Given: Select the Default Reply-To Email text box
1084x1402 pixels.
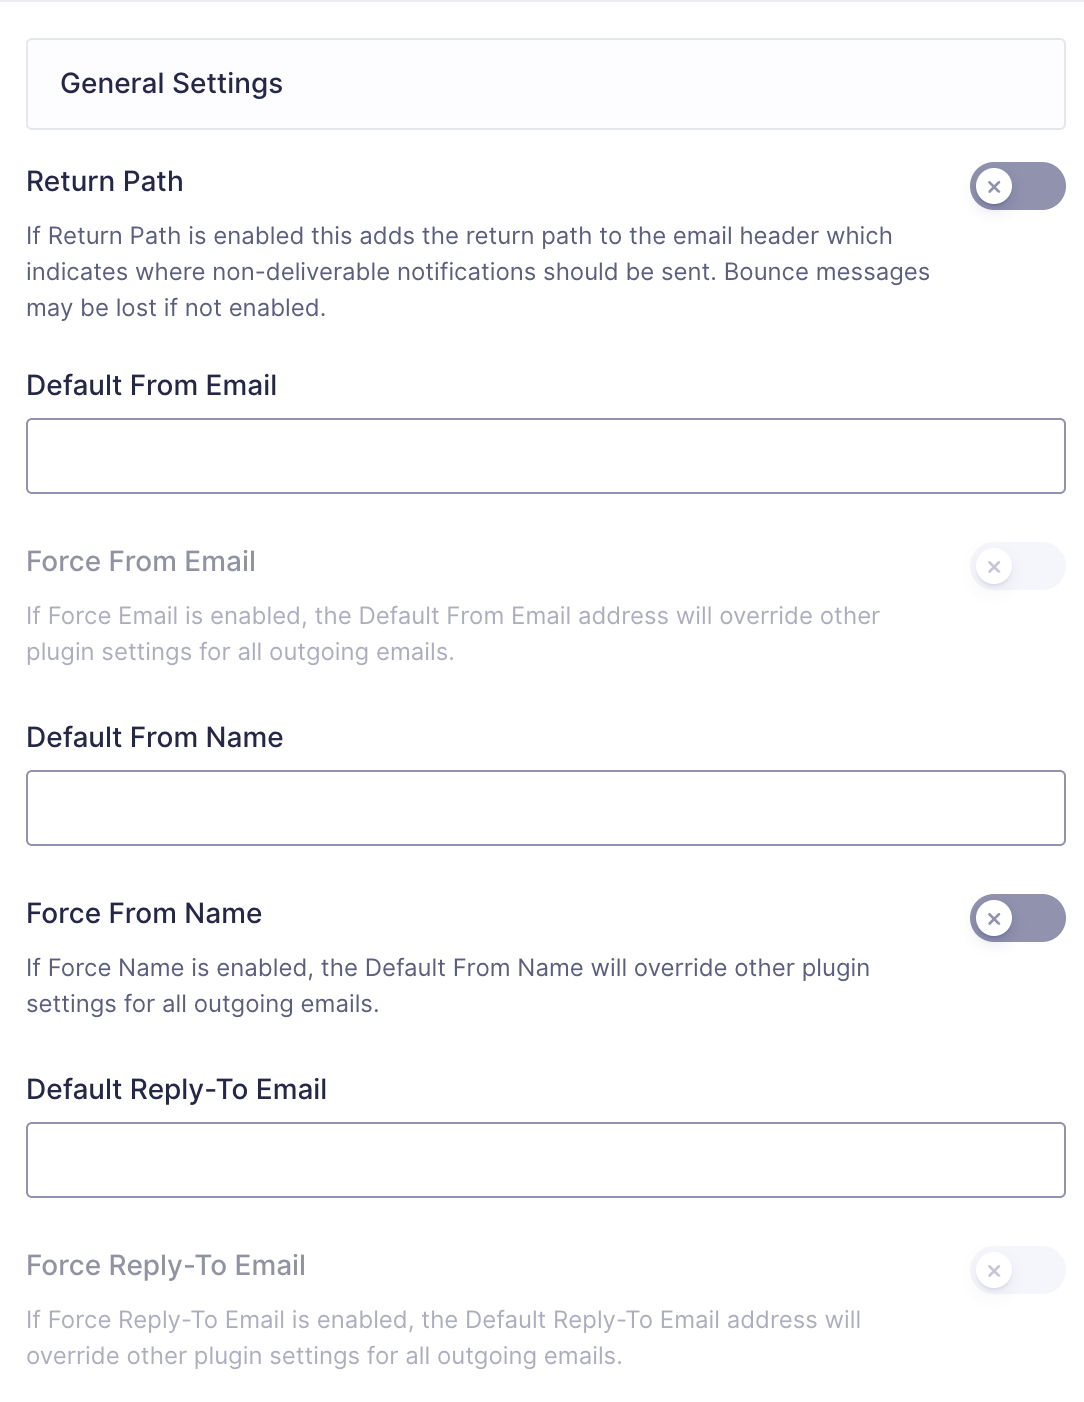Looking at the screenshot, I should pyautogui.click(x=545, y=1160).
